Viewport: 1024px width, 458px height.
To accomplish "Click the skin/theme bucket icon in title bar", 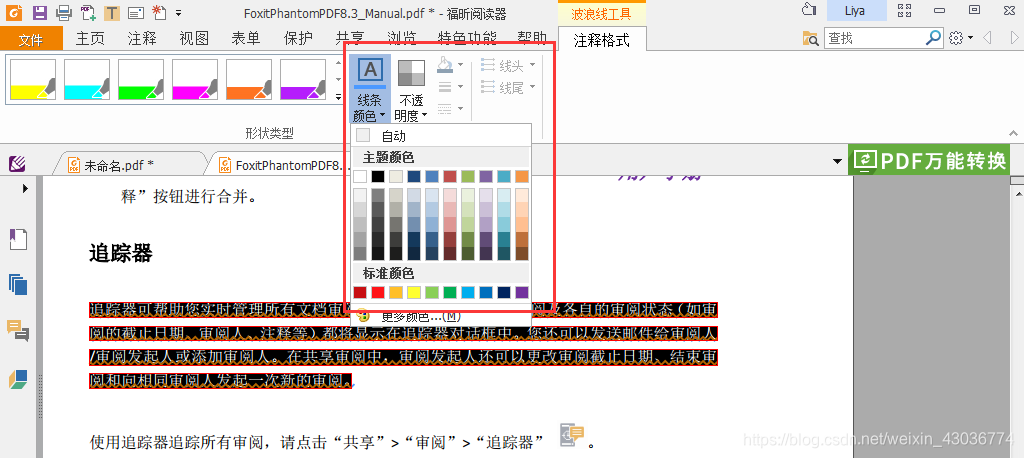I will point(809,10).
